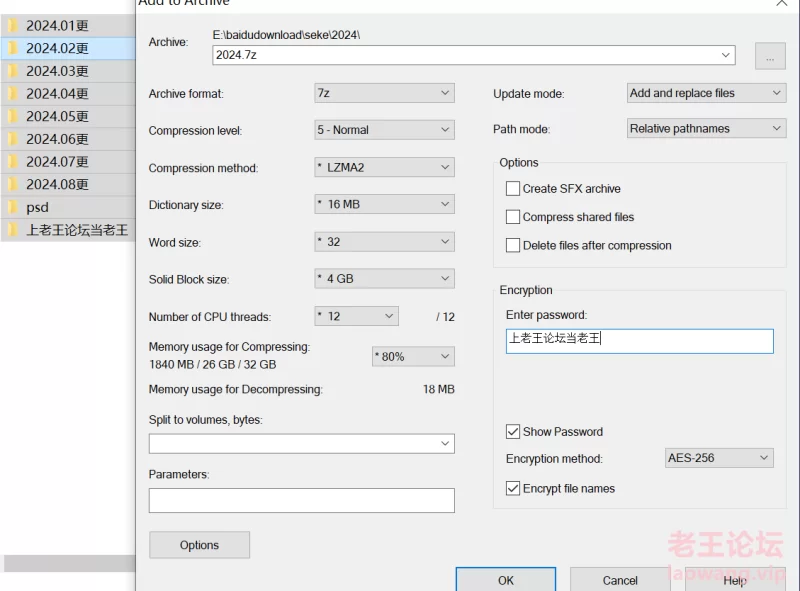Viewport: 800px width, 591px height.
Task: Select the 2024.07更 folder row
Action: click(68, 161)
